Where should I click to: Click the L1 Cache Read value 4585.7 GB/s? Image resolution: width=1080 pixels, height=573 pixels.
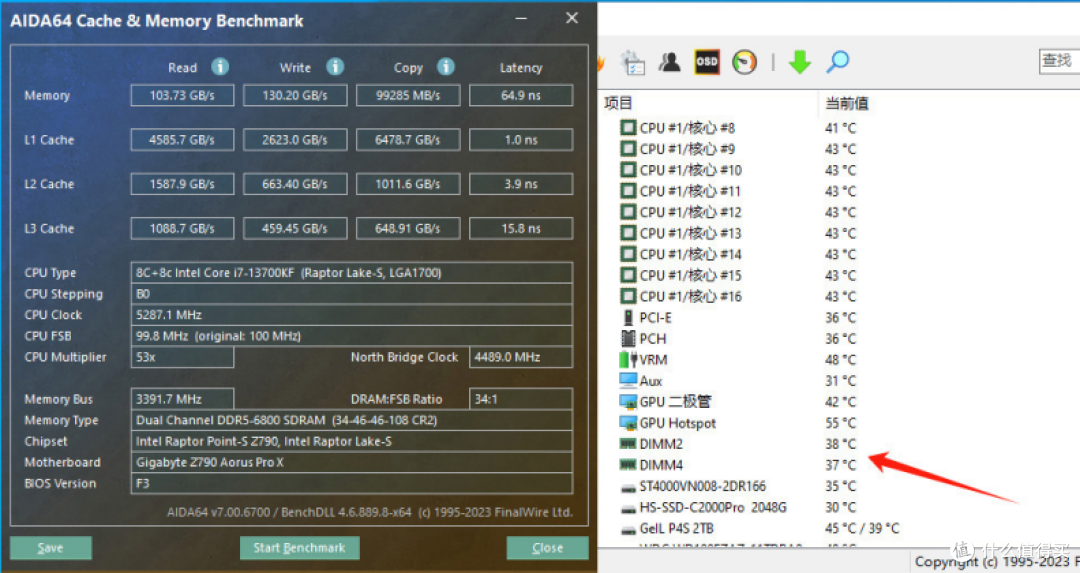coord(182,140)
